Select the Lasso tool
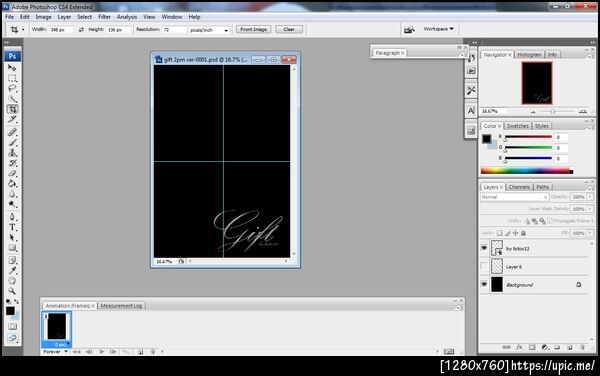Viewport: 600px width, 376px height. tap(12, 89)
